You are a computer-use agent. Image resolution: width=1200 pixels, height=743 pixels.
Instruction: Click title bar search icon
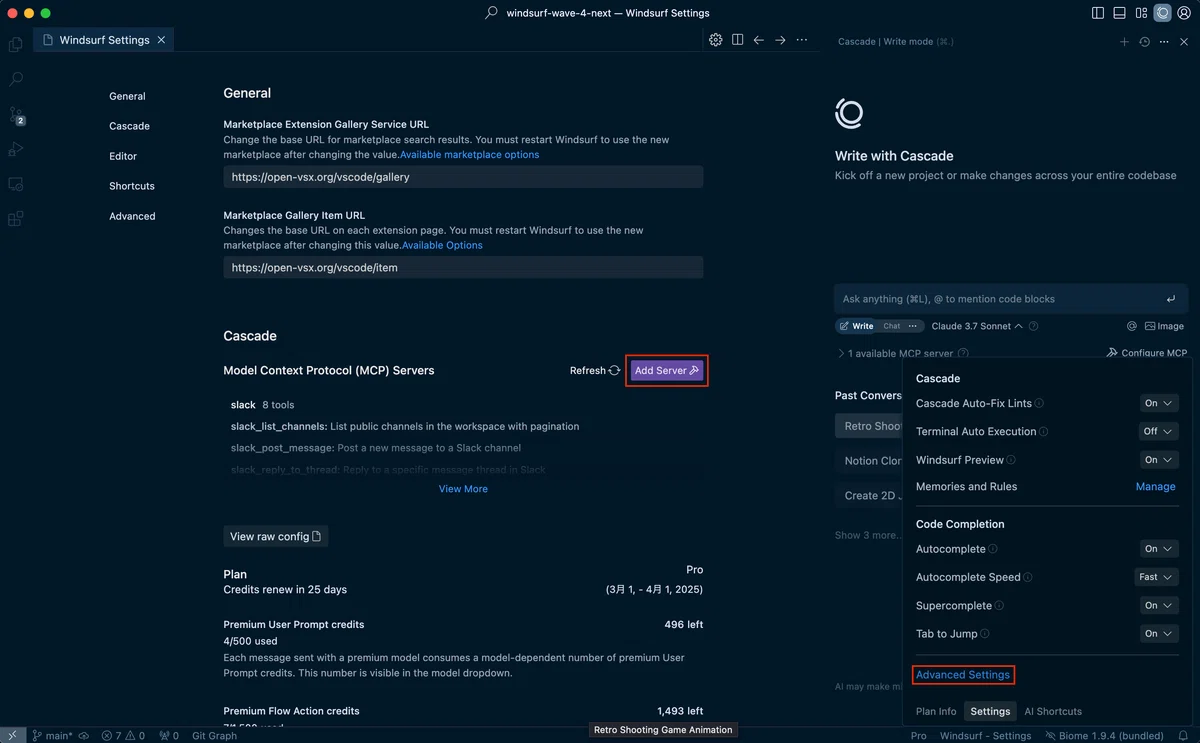[491, 13]
